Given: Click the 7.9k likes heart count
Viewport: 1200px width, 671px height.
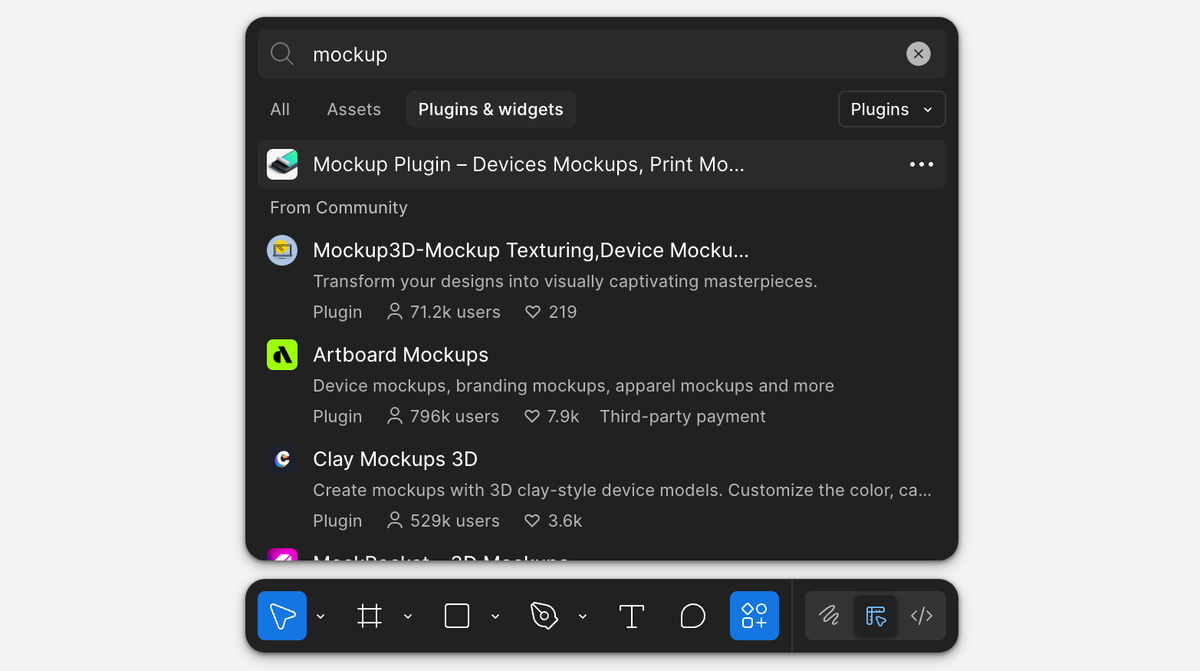Looking at the screenshot, I should click(552, 416).
